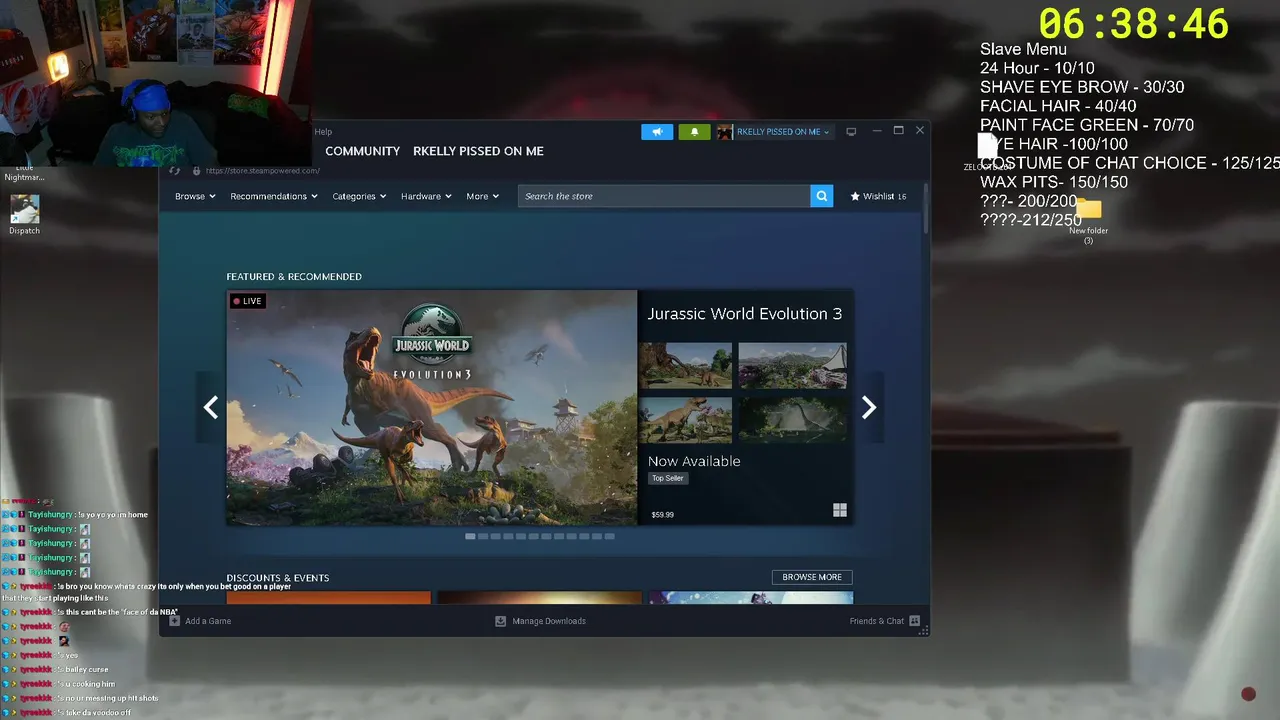Viewport: 1280px width, 720px height.
Task: Click the DISCOUNTS & EVENTS heading
Action: [x=277, y=578]
